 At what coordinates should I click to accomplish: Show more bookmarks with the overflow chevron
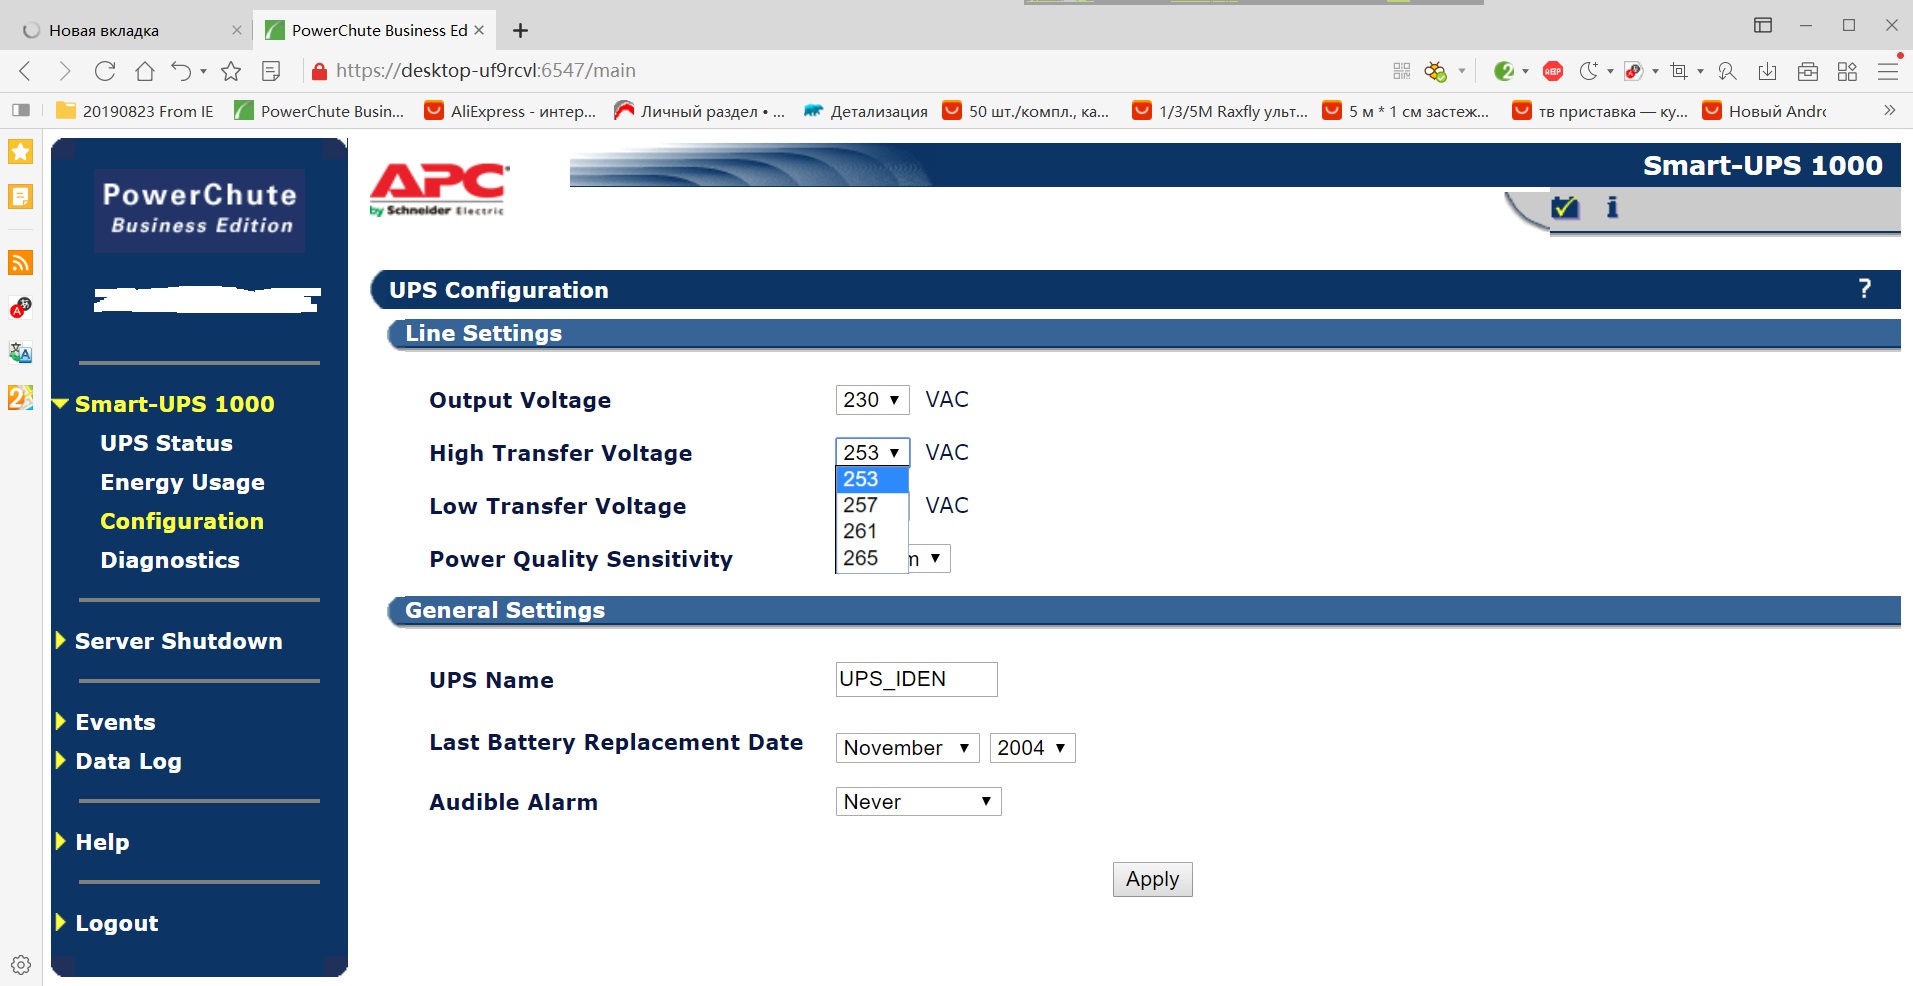tap(1889, 111)
